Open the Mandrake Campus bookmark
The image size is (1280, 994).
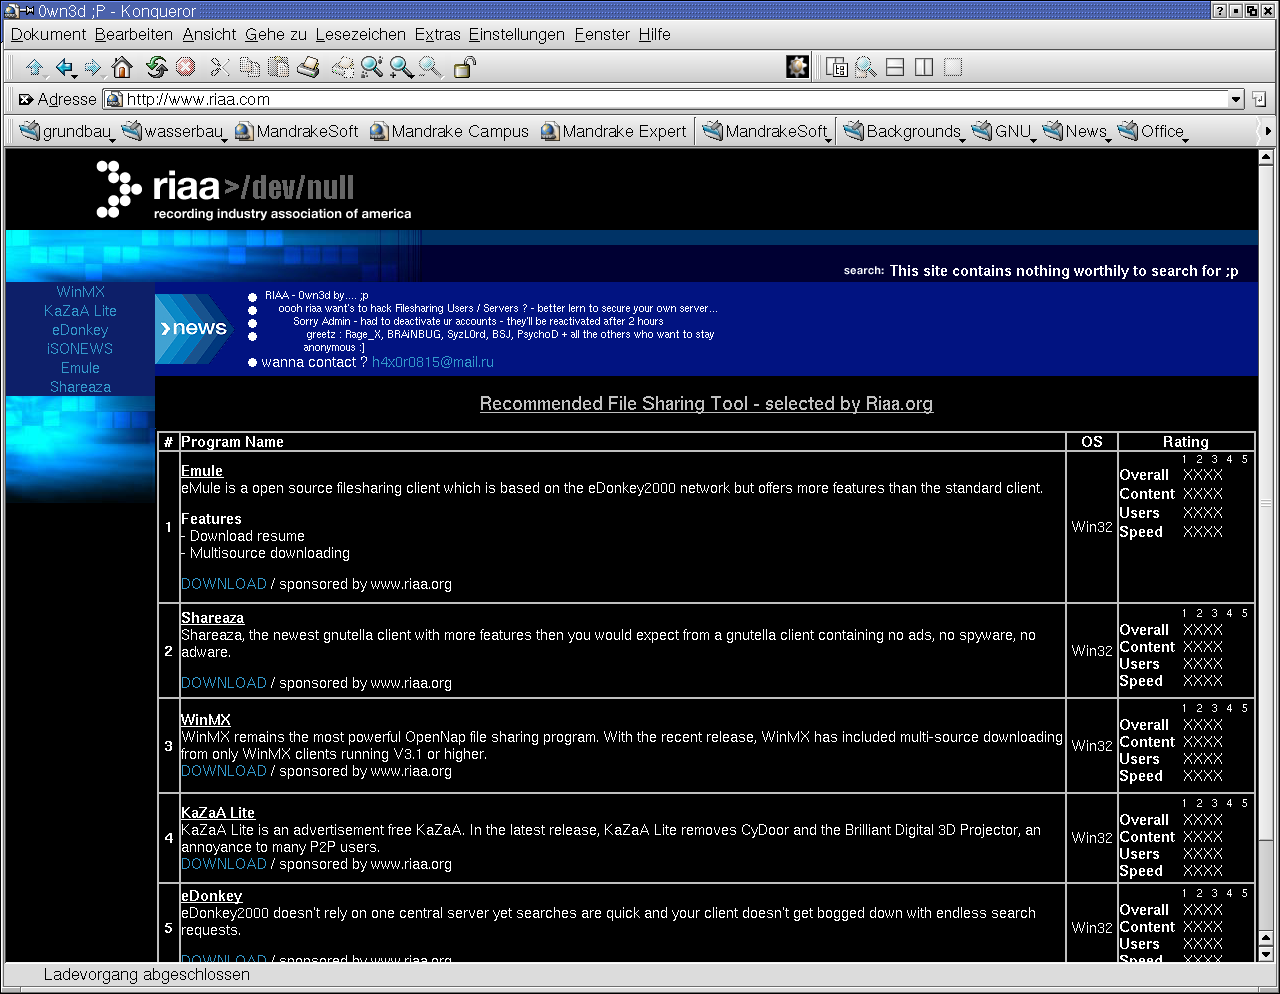pos(449,131)
